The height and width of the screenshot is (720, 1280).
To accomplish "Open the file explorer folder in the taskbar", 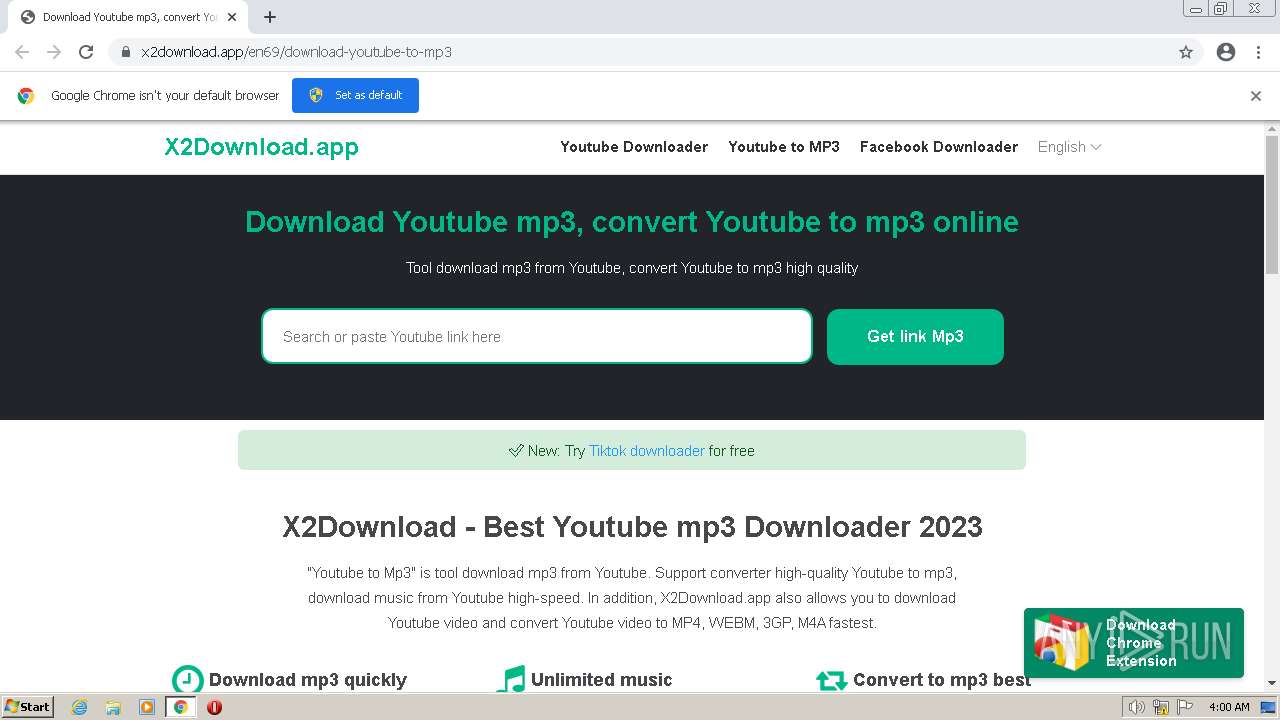I will [113, 707].
